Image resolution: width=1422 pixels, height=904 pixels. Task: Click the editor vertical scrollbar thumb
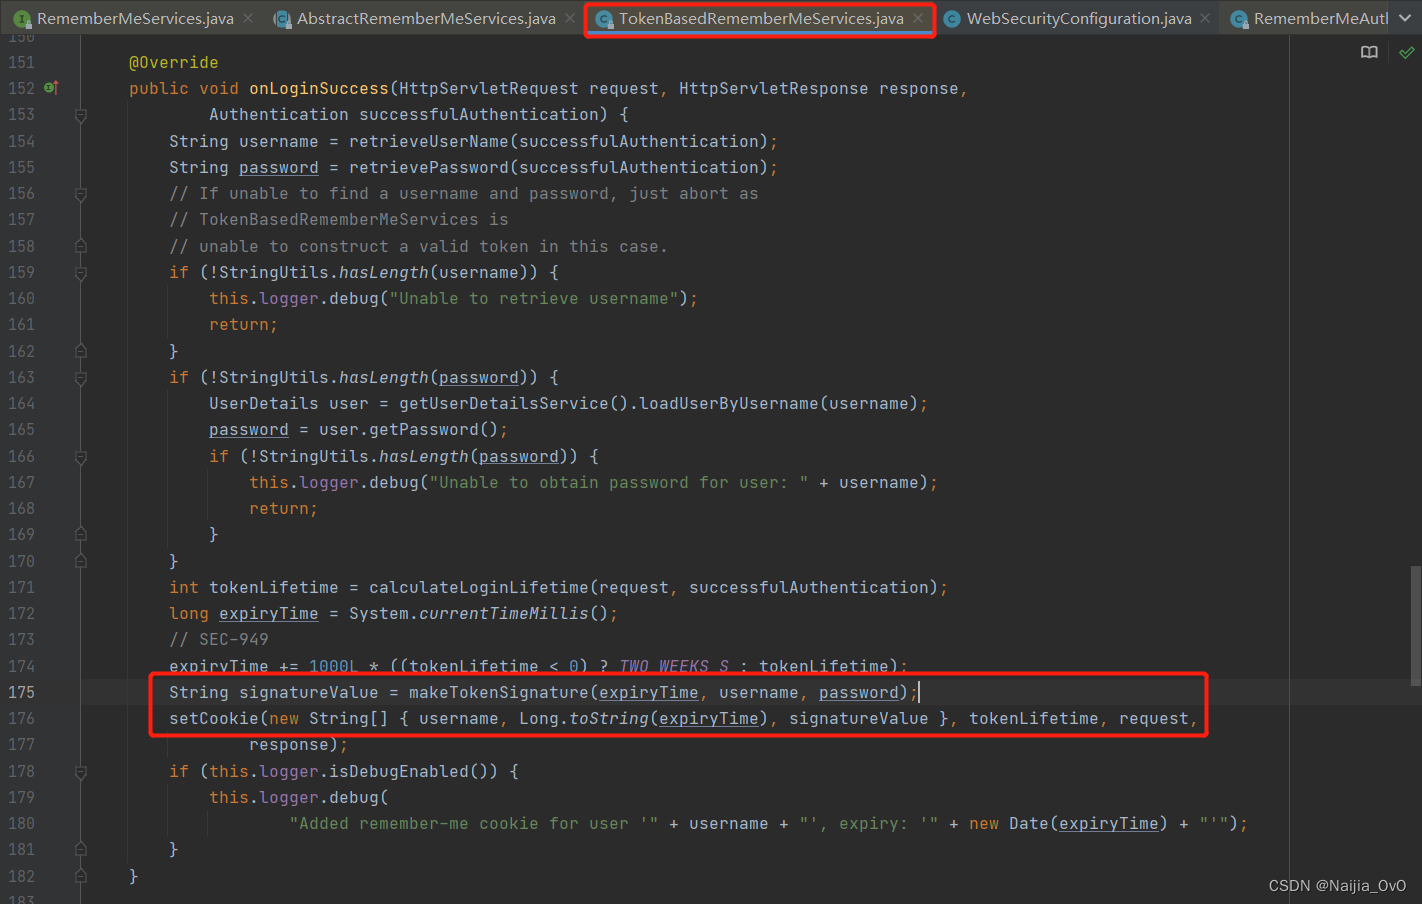1415,626
